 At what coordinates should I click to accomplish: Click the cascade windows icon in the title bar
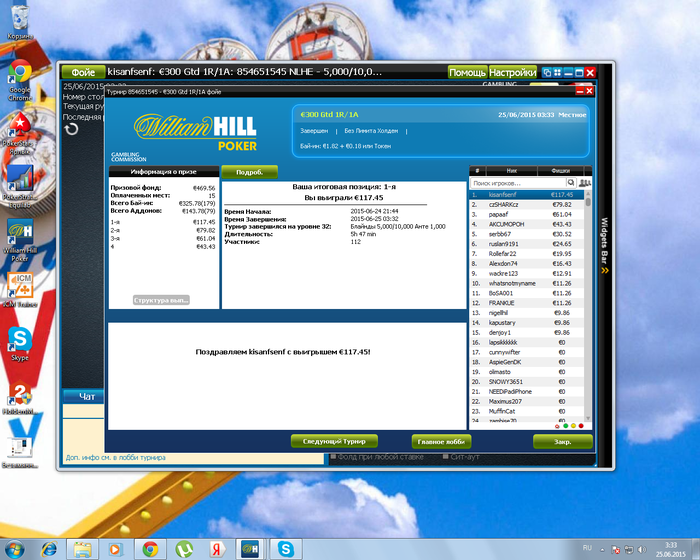click(546, 72)
